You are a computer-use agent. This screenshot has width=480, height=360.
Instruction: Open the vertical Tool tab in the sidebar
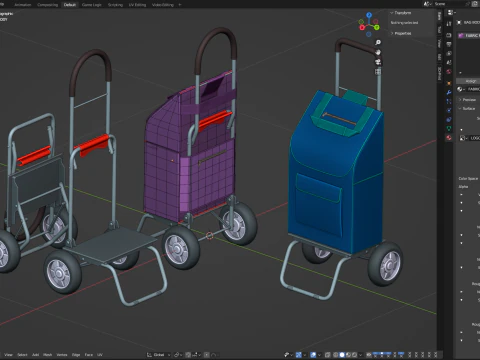(439, 29)
